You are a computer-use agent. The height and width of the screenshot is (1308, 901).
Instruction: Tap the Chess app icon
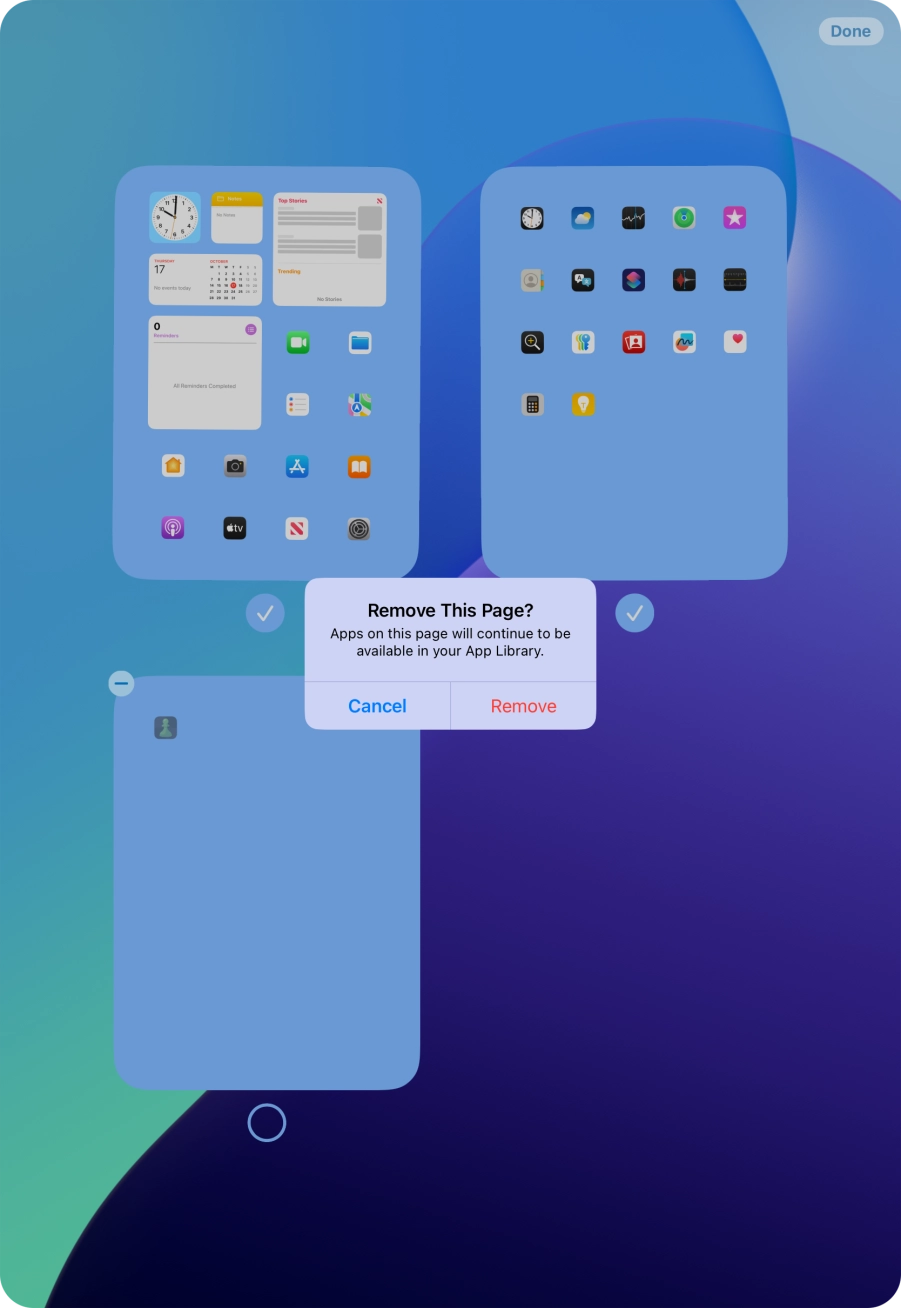(x=166, y=728)
